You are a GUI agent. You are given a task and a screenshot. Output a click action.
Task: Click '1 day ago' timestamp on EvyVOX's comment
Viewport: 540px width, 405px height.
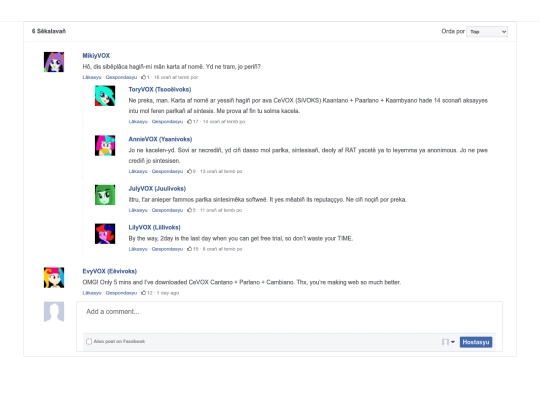click(168, 293)
